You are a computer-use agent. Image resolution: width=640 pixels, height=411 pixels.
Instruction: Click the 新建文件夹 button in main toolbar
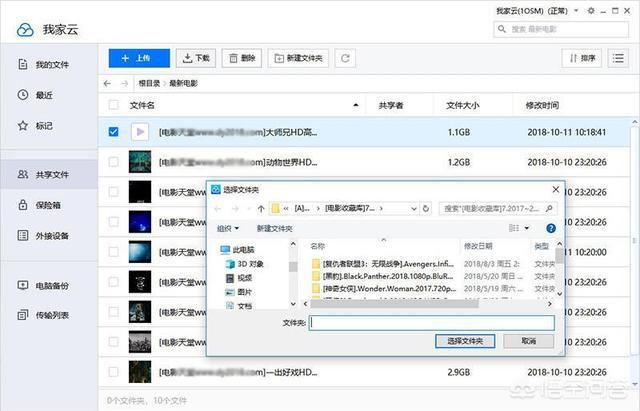pos(298,58)
